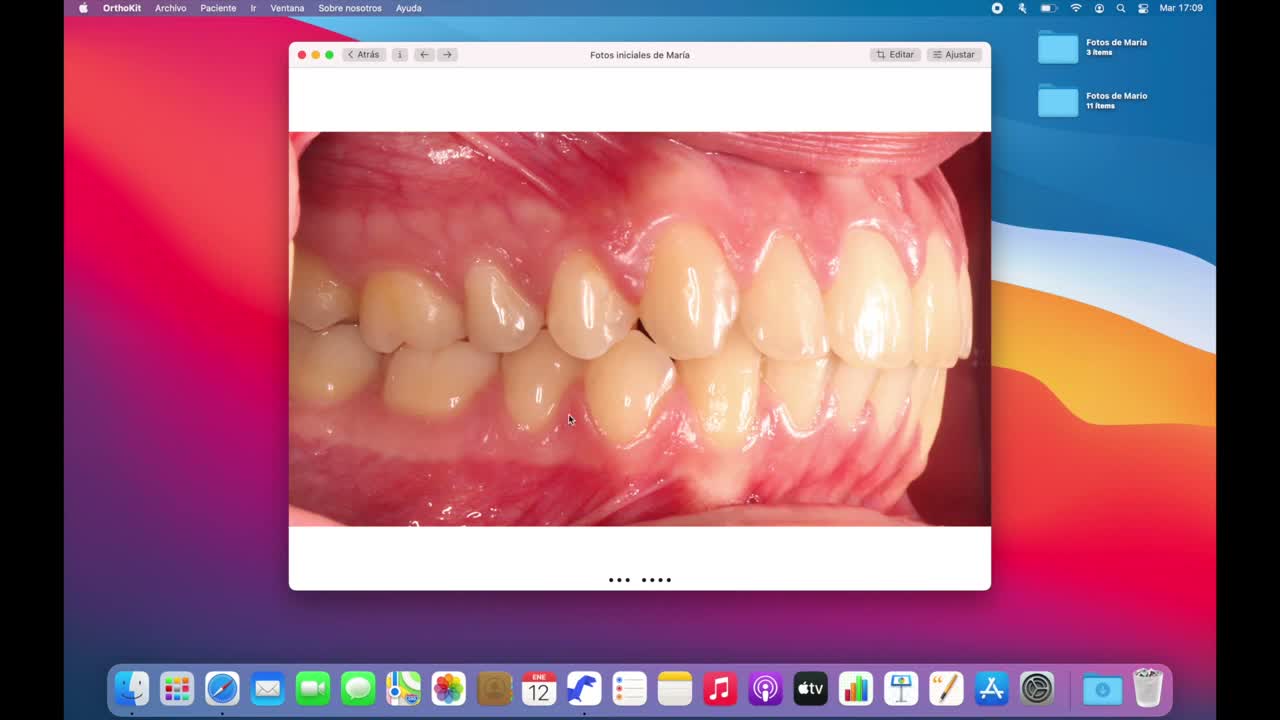Open Numbers in the dock
1280x720 pixels.
coord(856,688)
